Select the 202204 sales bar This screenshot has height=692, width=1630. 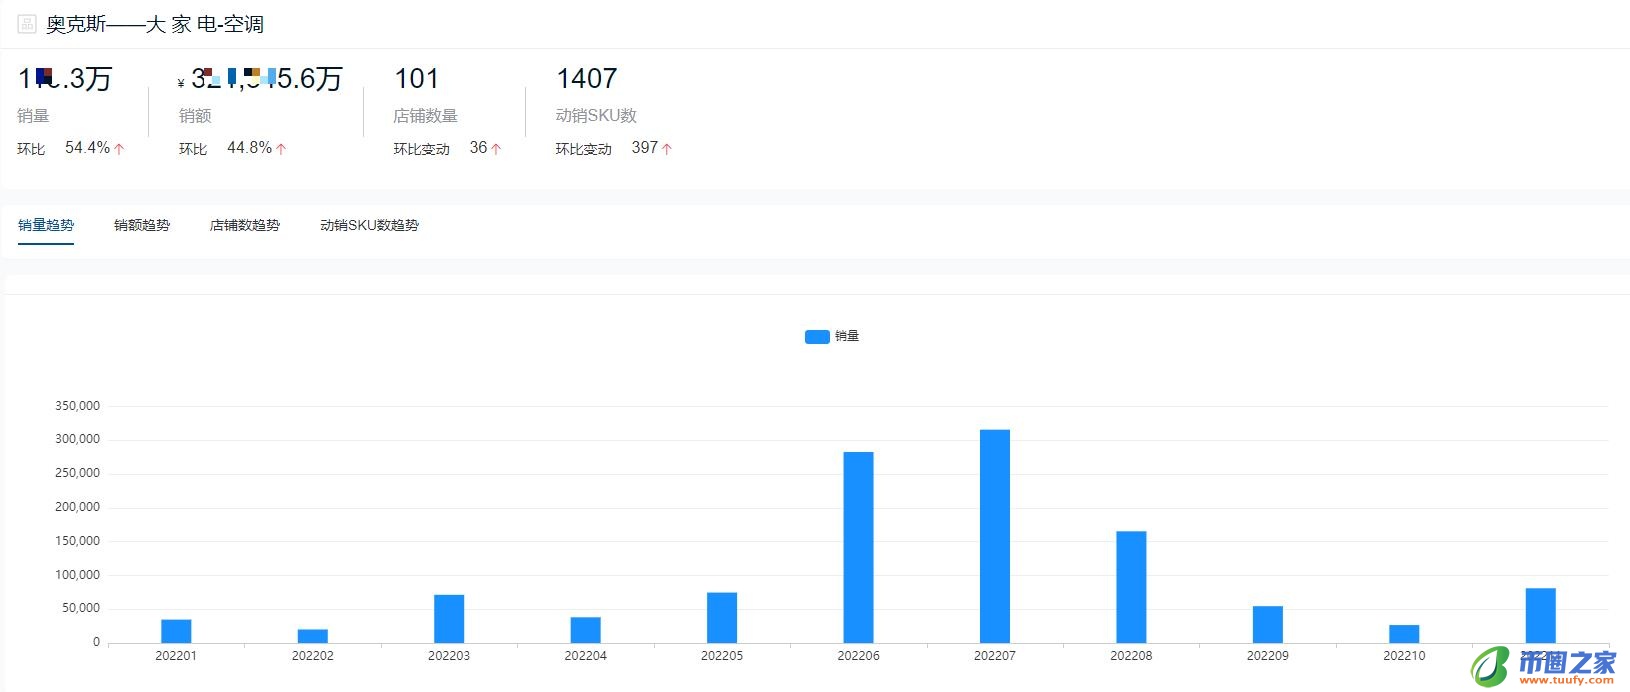tap(586, 630)
